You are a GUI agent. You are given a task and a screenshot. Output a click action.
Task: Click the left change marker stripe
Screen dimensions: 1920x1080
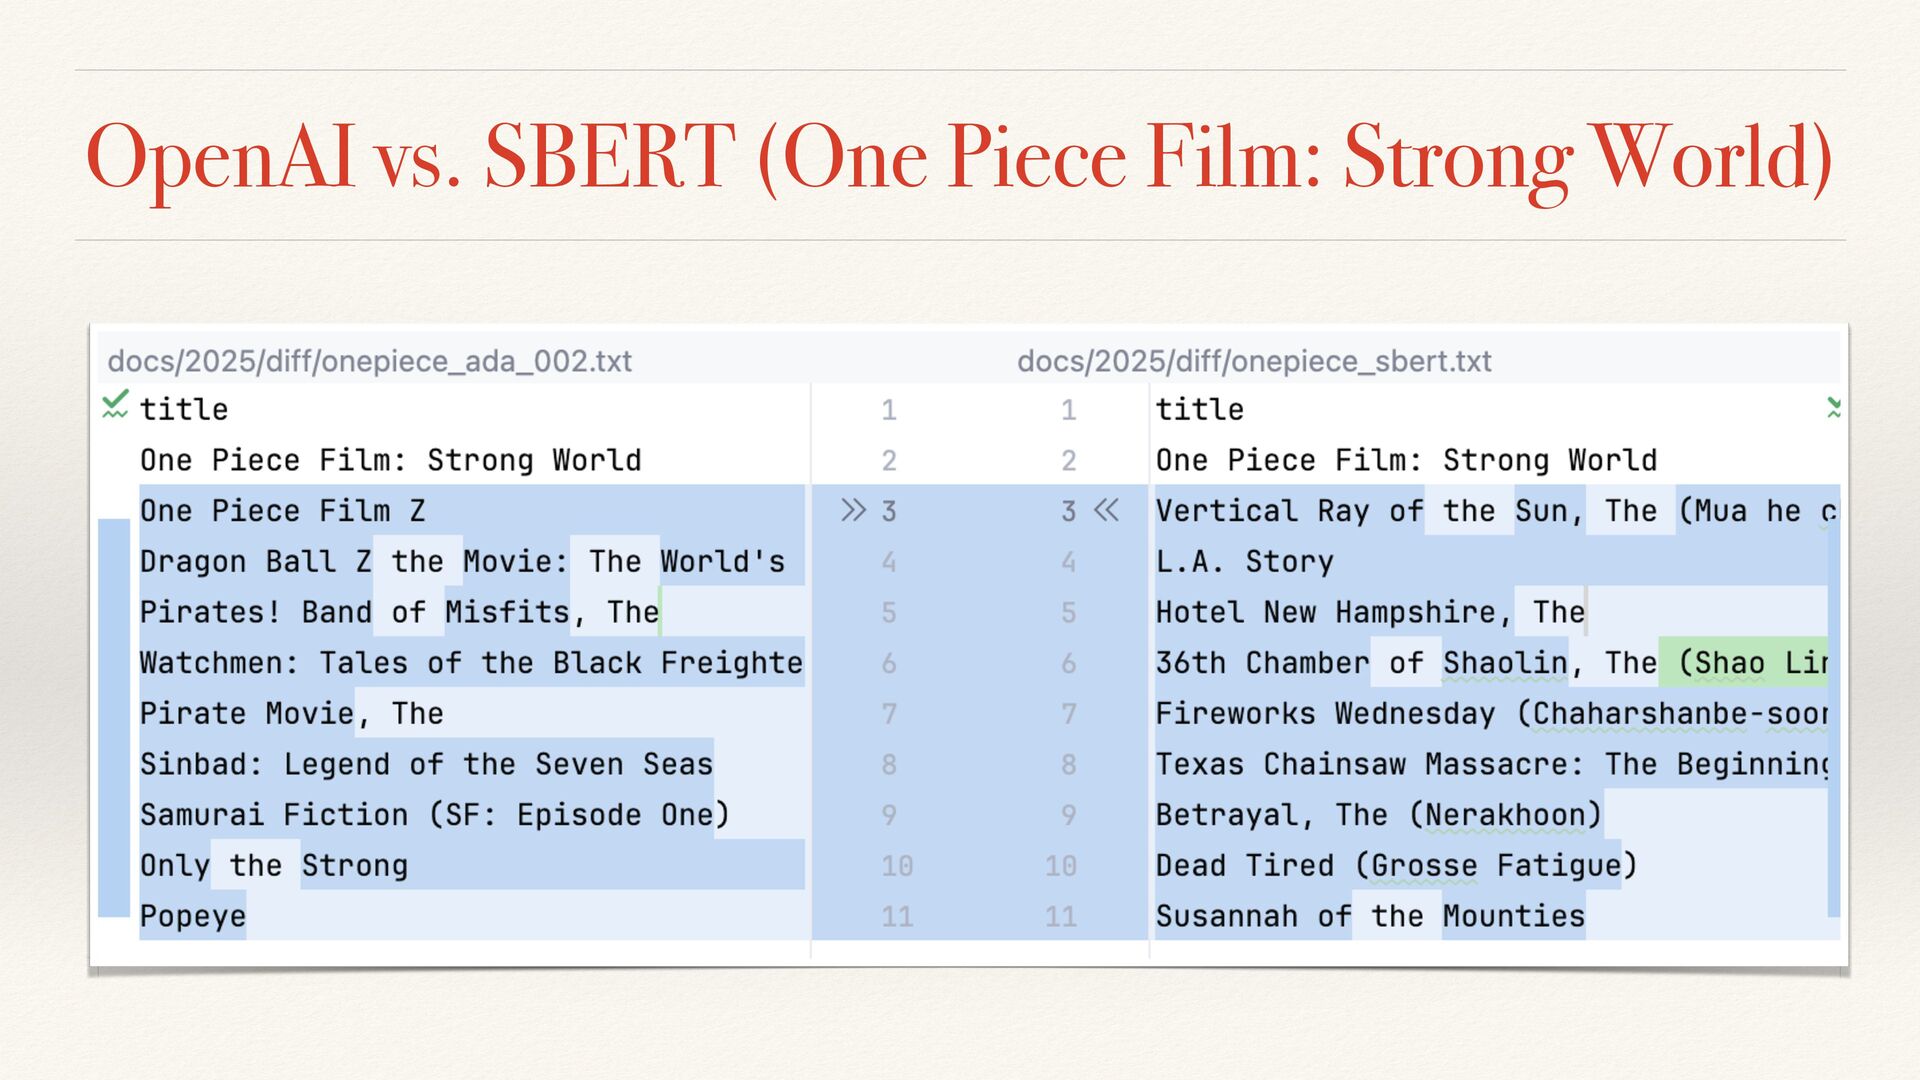click(x=114, y=717)
